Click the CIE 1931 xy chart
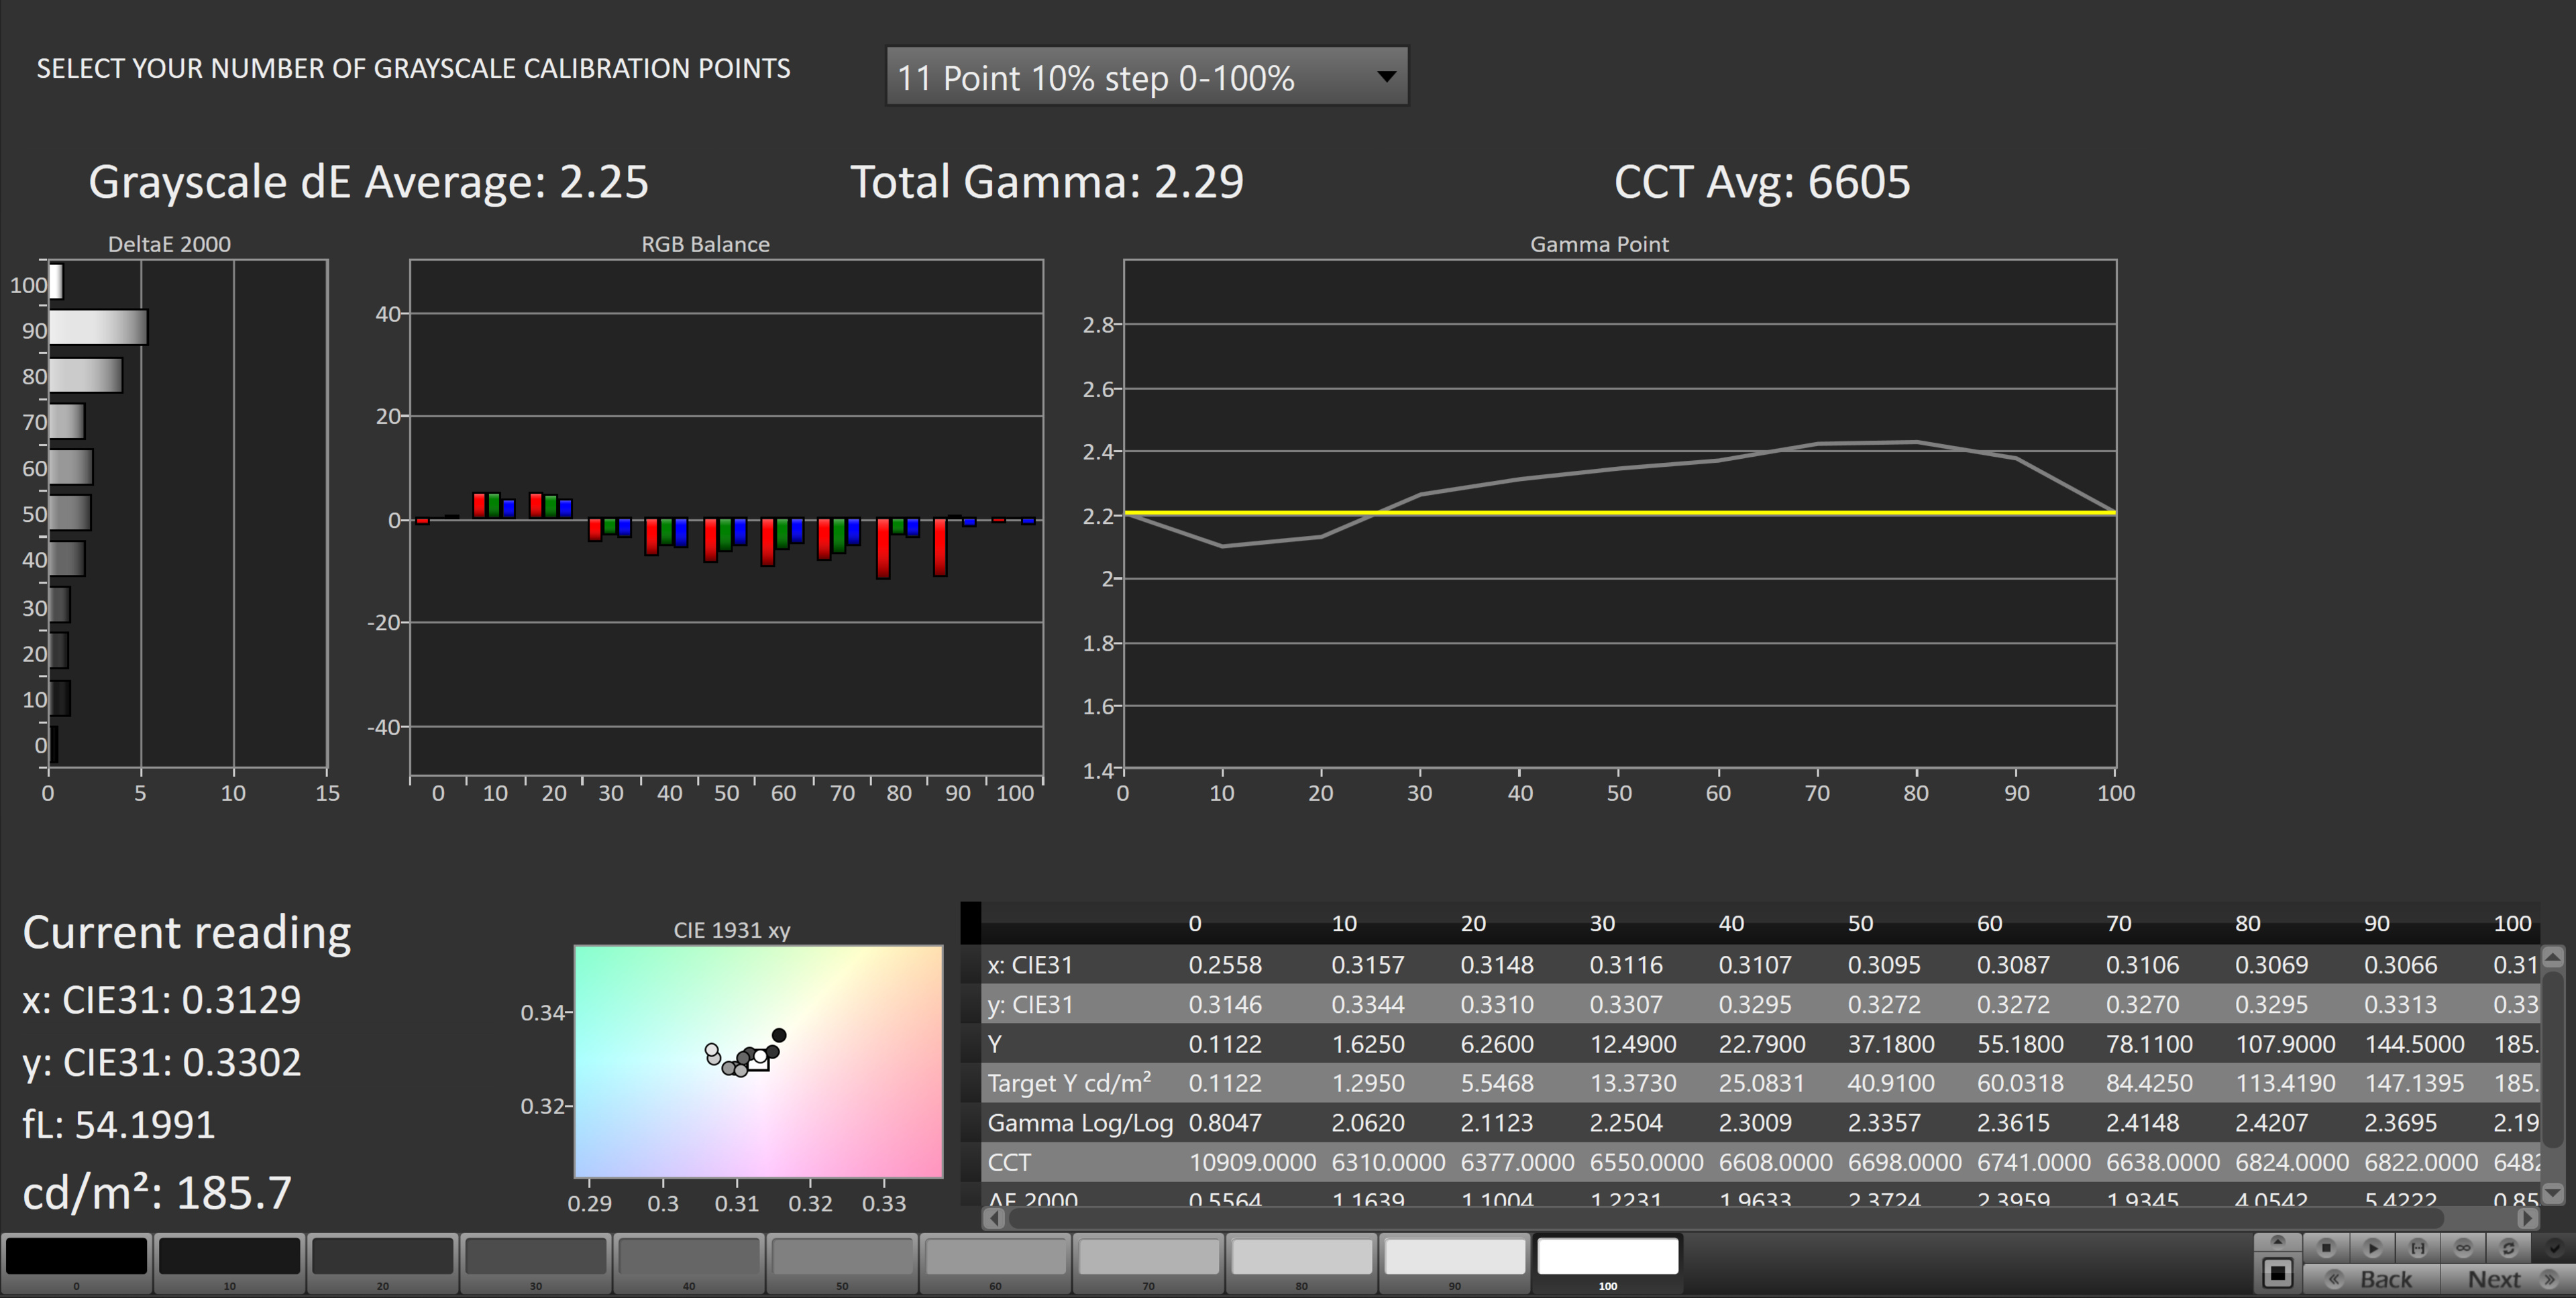The width and height of the screenshot is (2576, 1298). 758,1061
